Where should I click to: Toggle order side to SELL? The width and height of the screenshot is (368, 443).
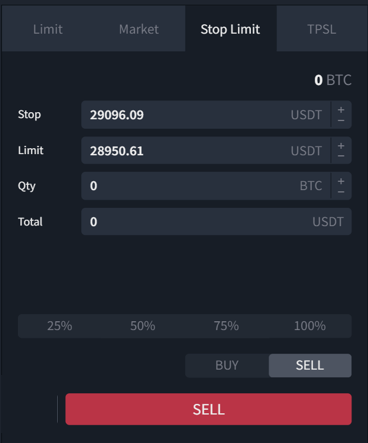coord(310,365)
